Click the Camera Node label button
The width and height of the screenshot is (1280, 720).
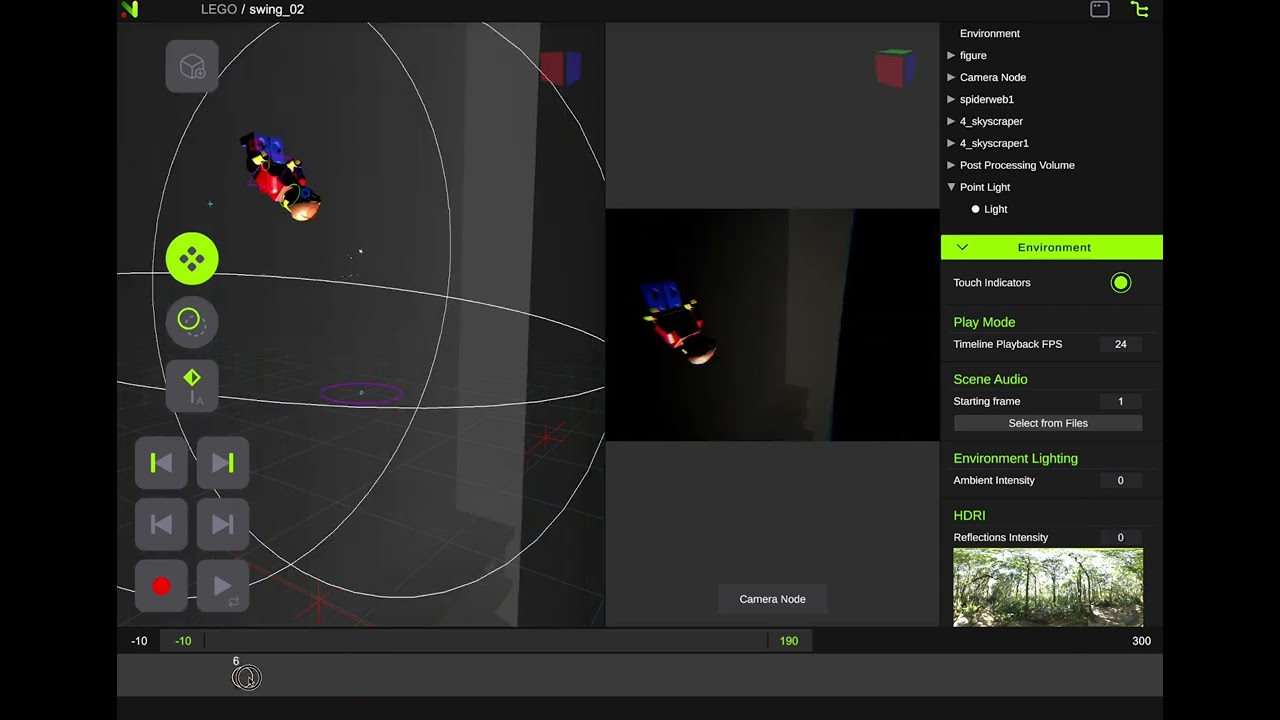772,599
